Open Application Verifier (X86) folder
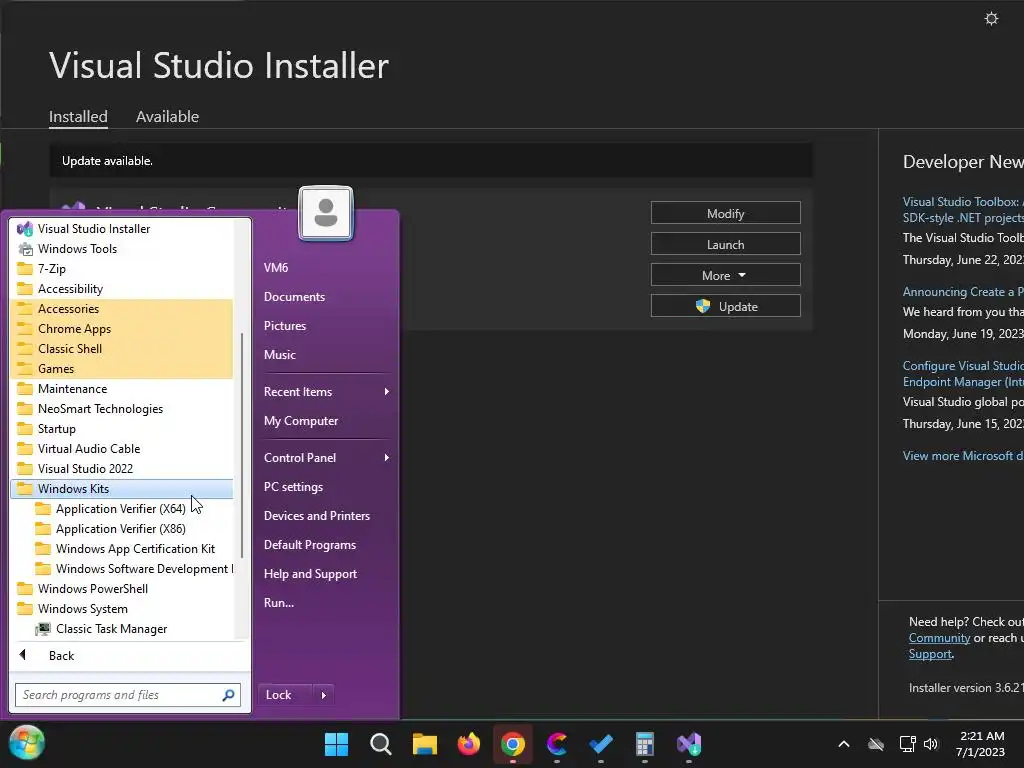The image size is (1024, 768). click(x=121, y=528)
